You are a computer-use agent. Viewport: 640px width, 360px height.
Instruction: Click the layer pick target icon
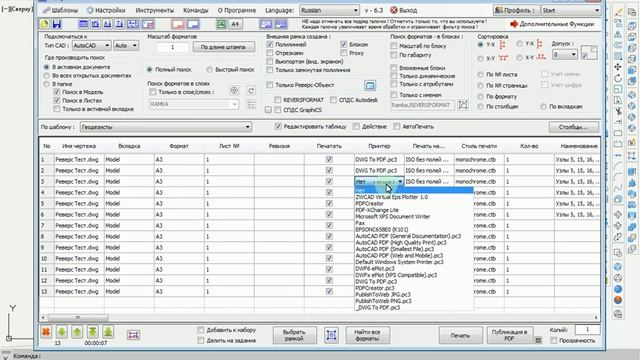[x=234, y=91]
